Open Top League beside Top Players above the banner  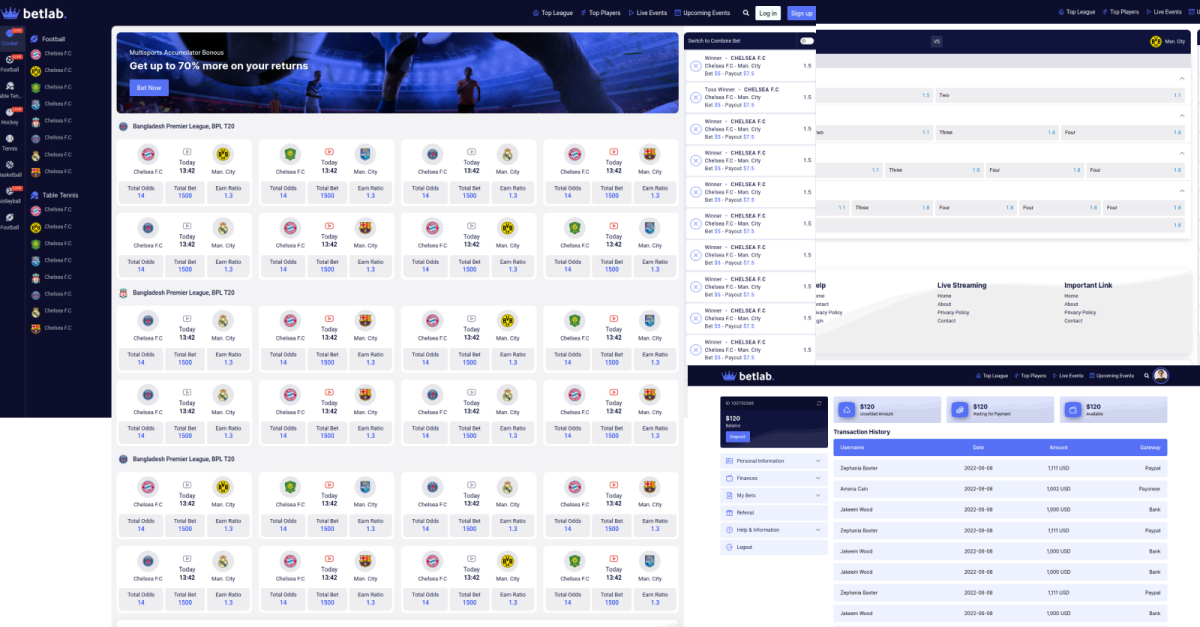click(552, 13)
